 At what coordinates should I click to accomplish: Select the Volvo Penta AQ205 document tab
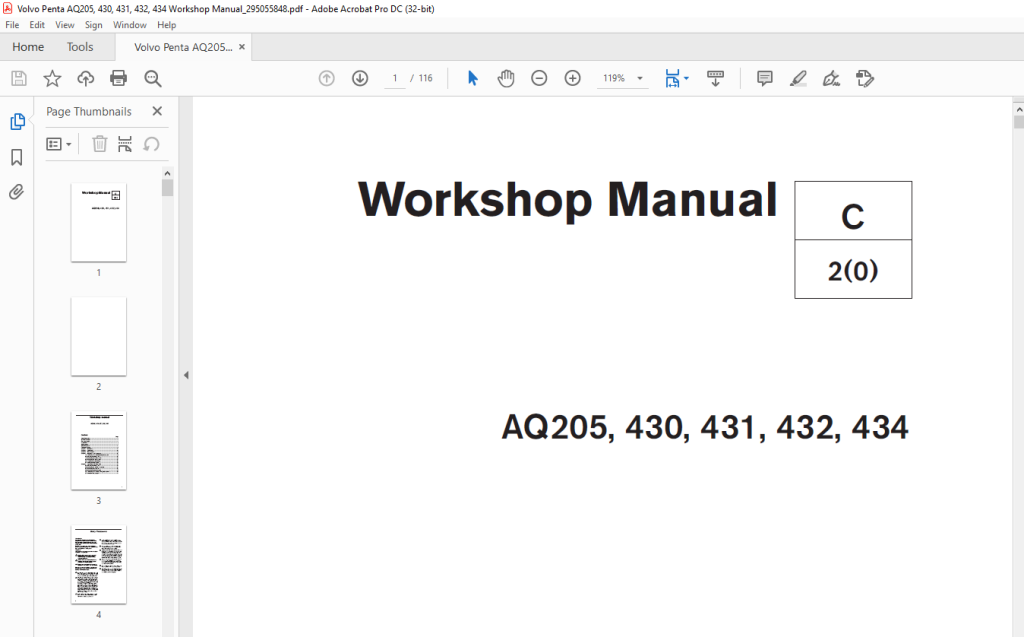183,47
